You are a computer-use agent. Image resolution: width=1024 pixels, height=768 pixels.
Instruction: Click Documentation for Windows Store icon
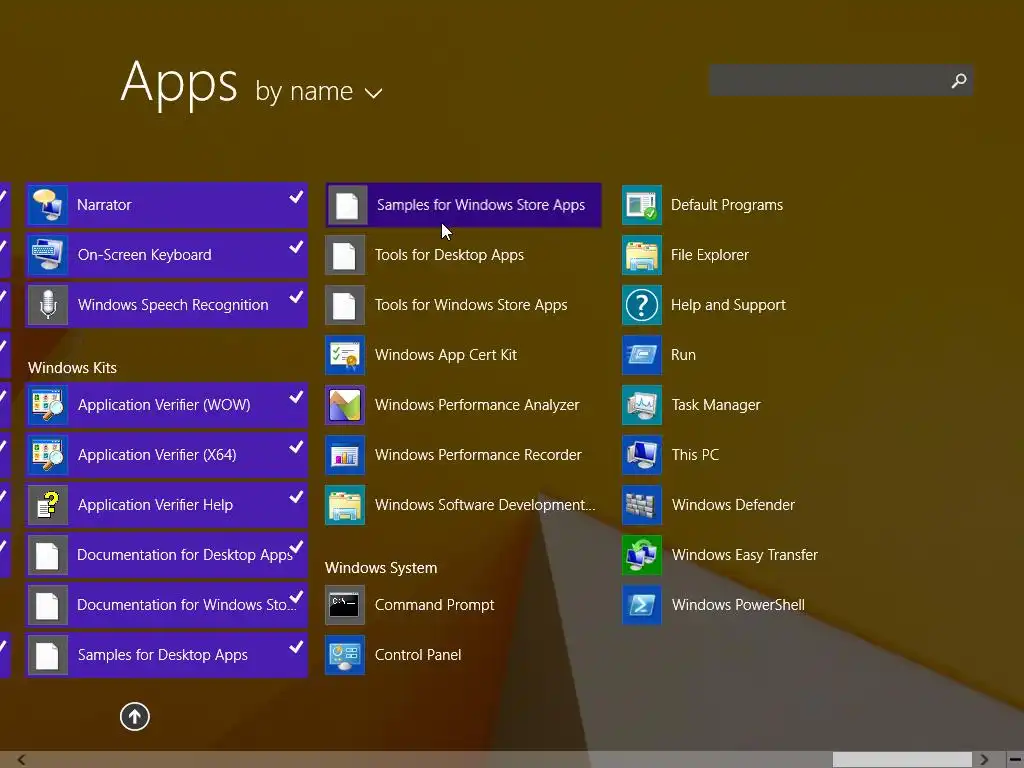tap(48, 605)
